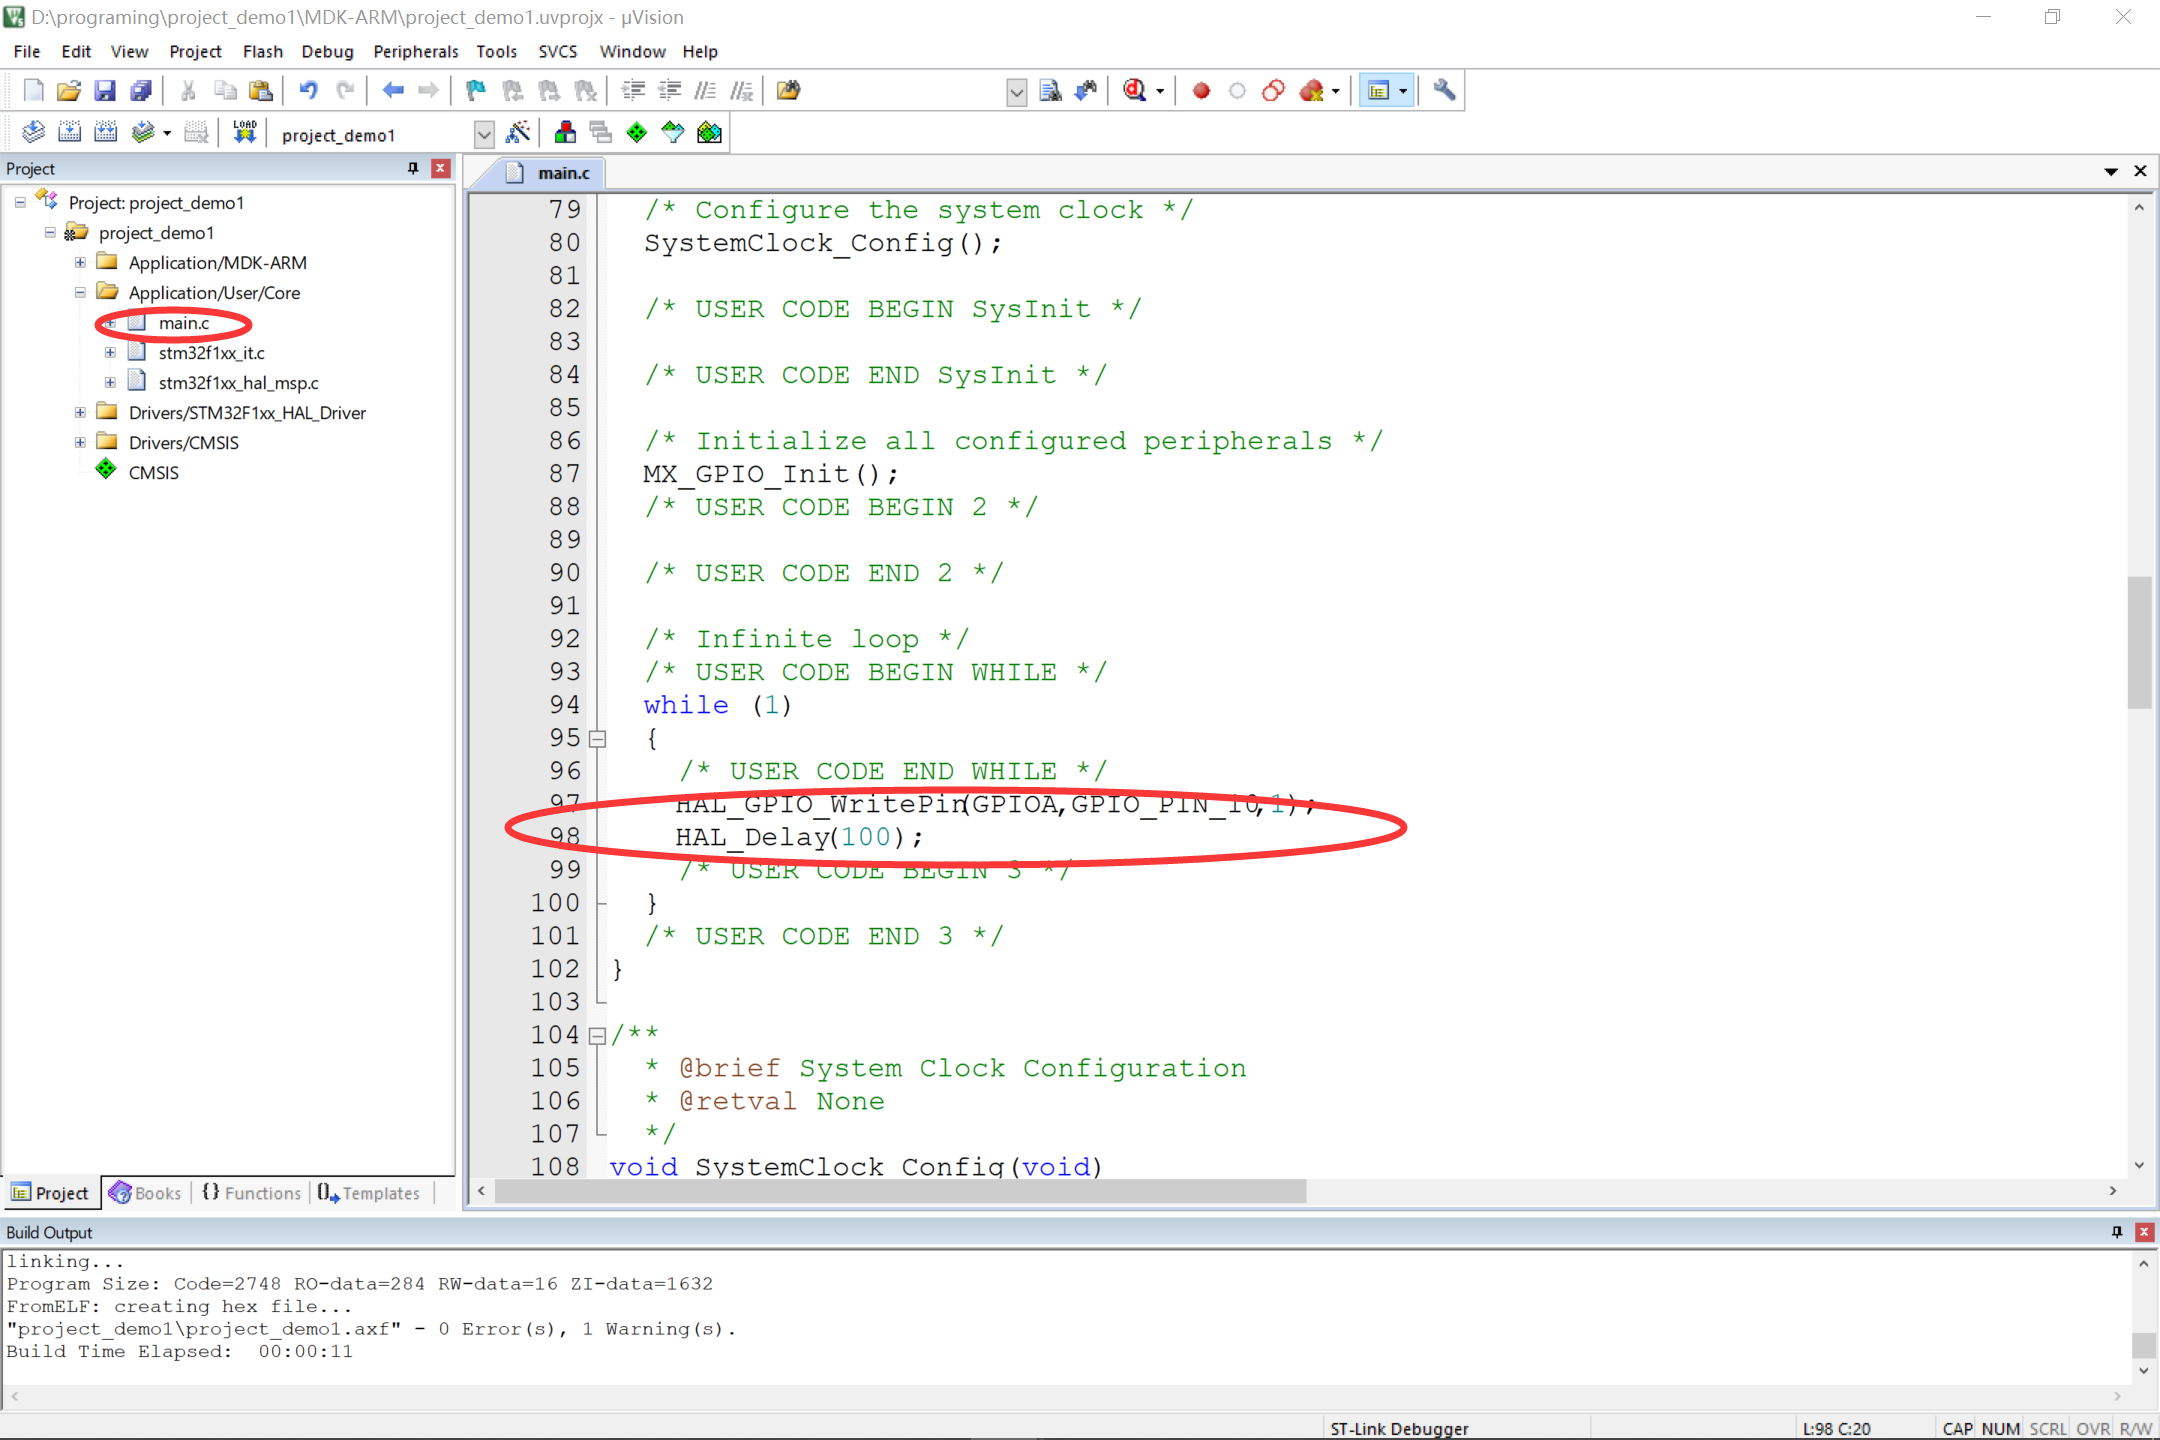Click the main.c editor tab

pyautogui.click(x=562, y=173)
